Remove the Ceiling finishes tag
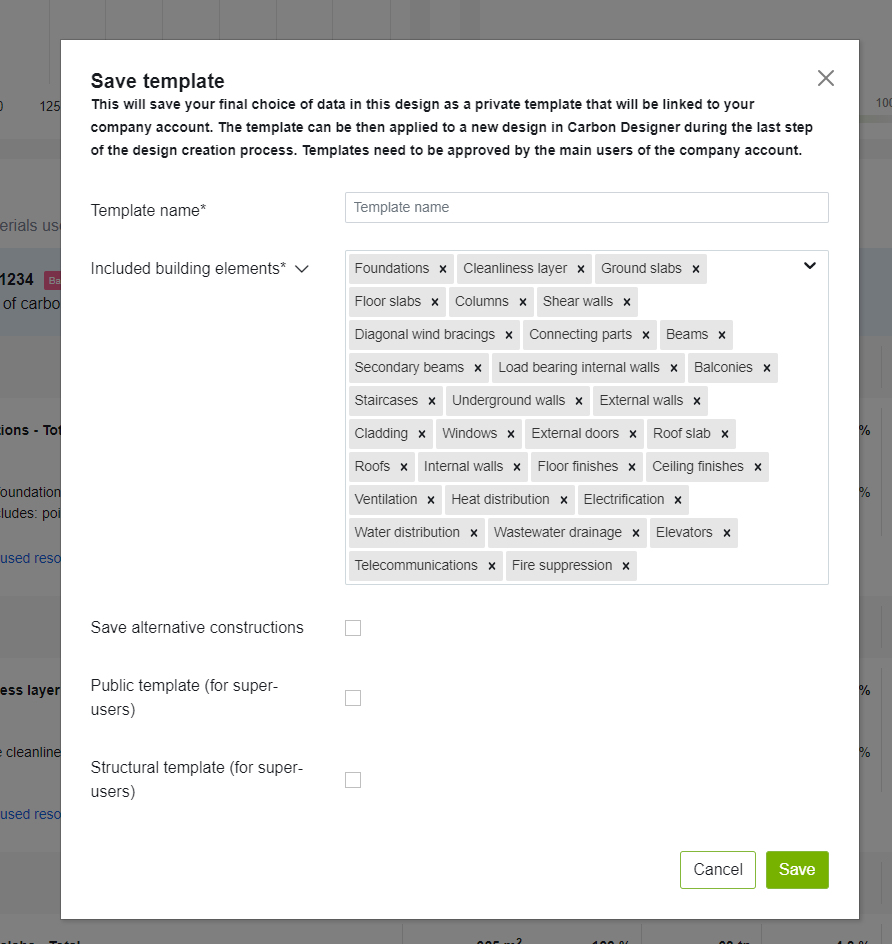The height and width of the screenshot is (944, 892). (x=757, y=467)
